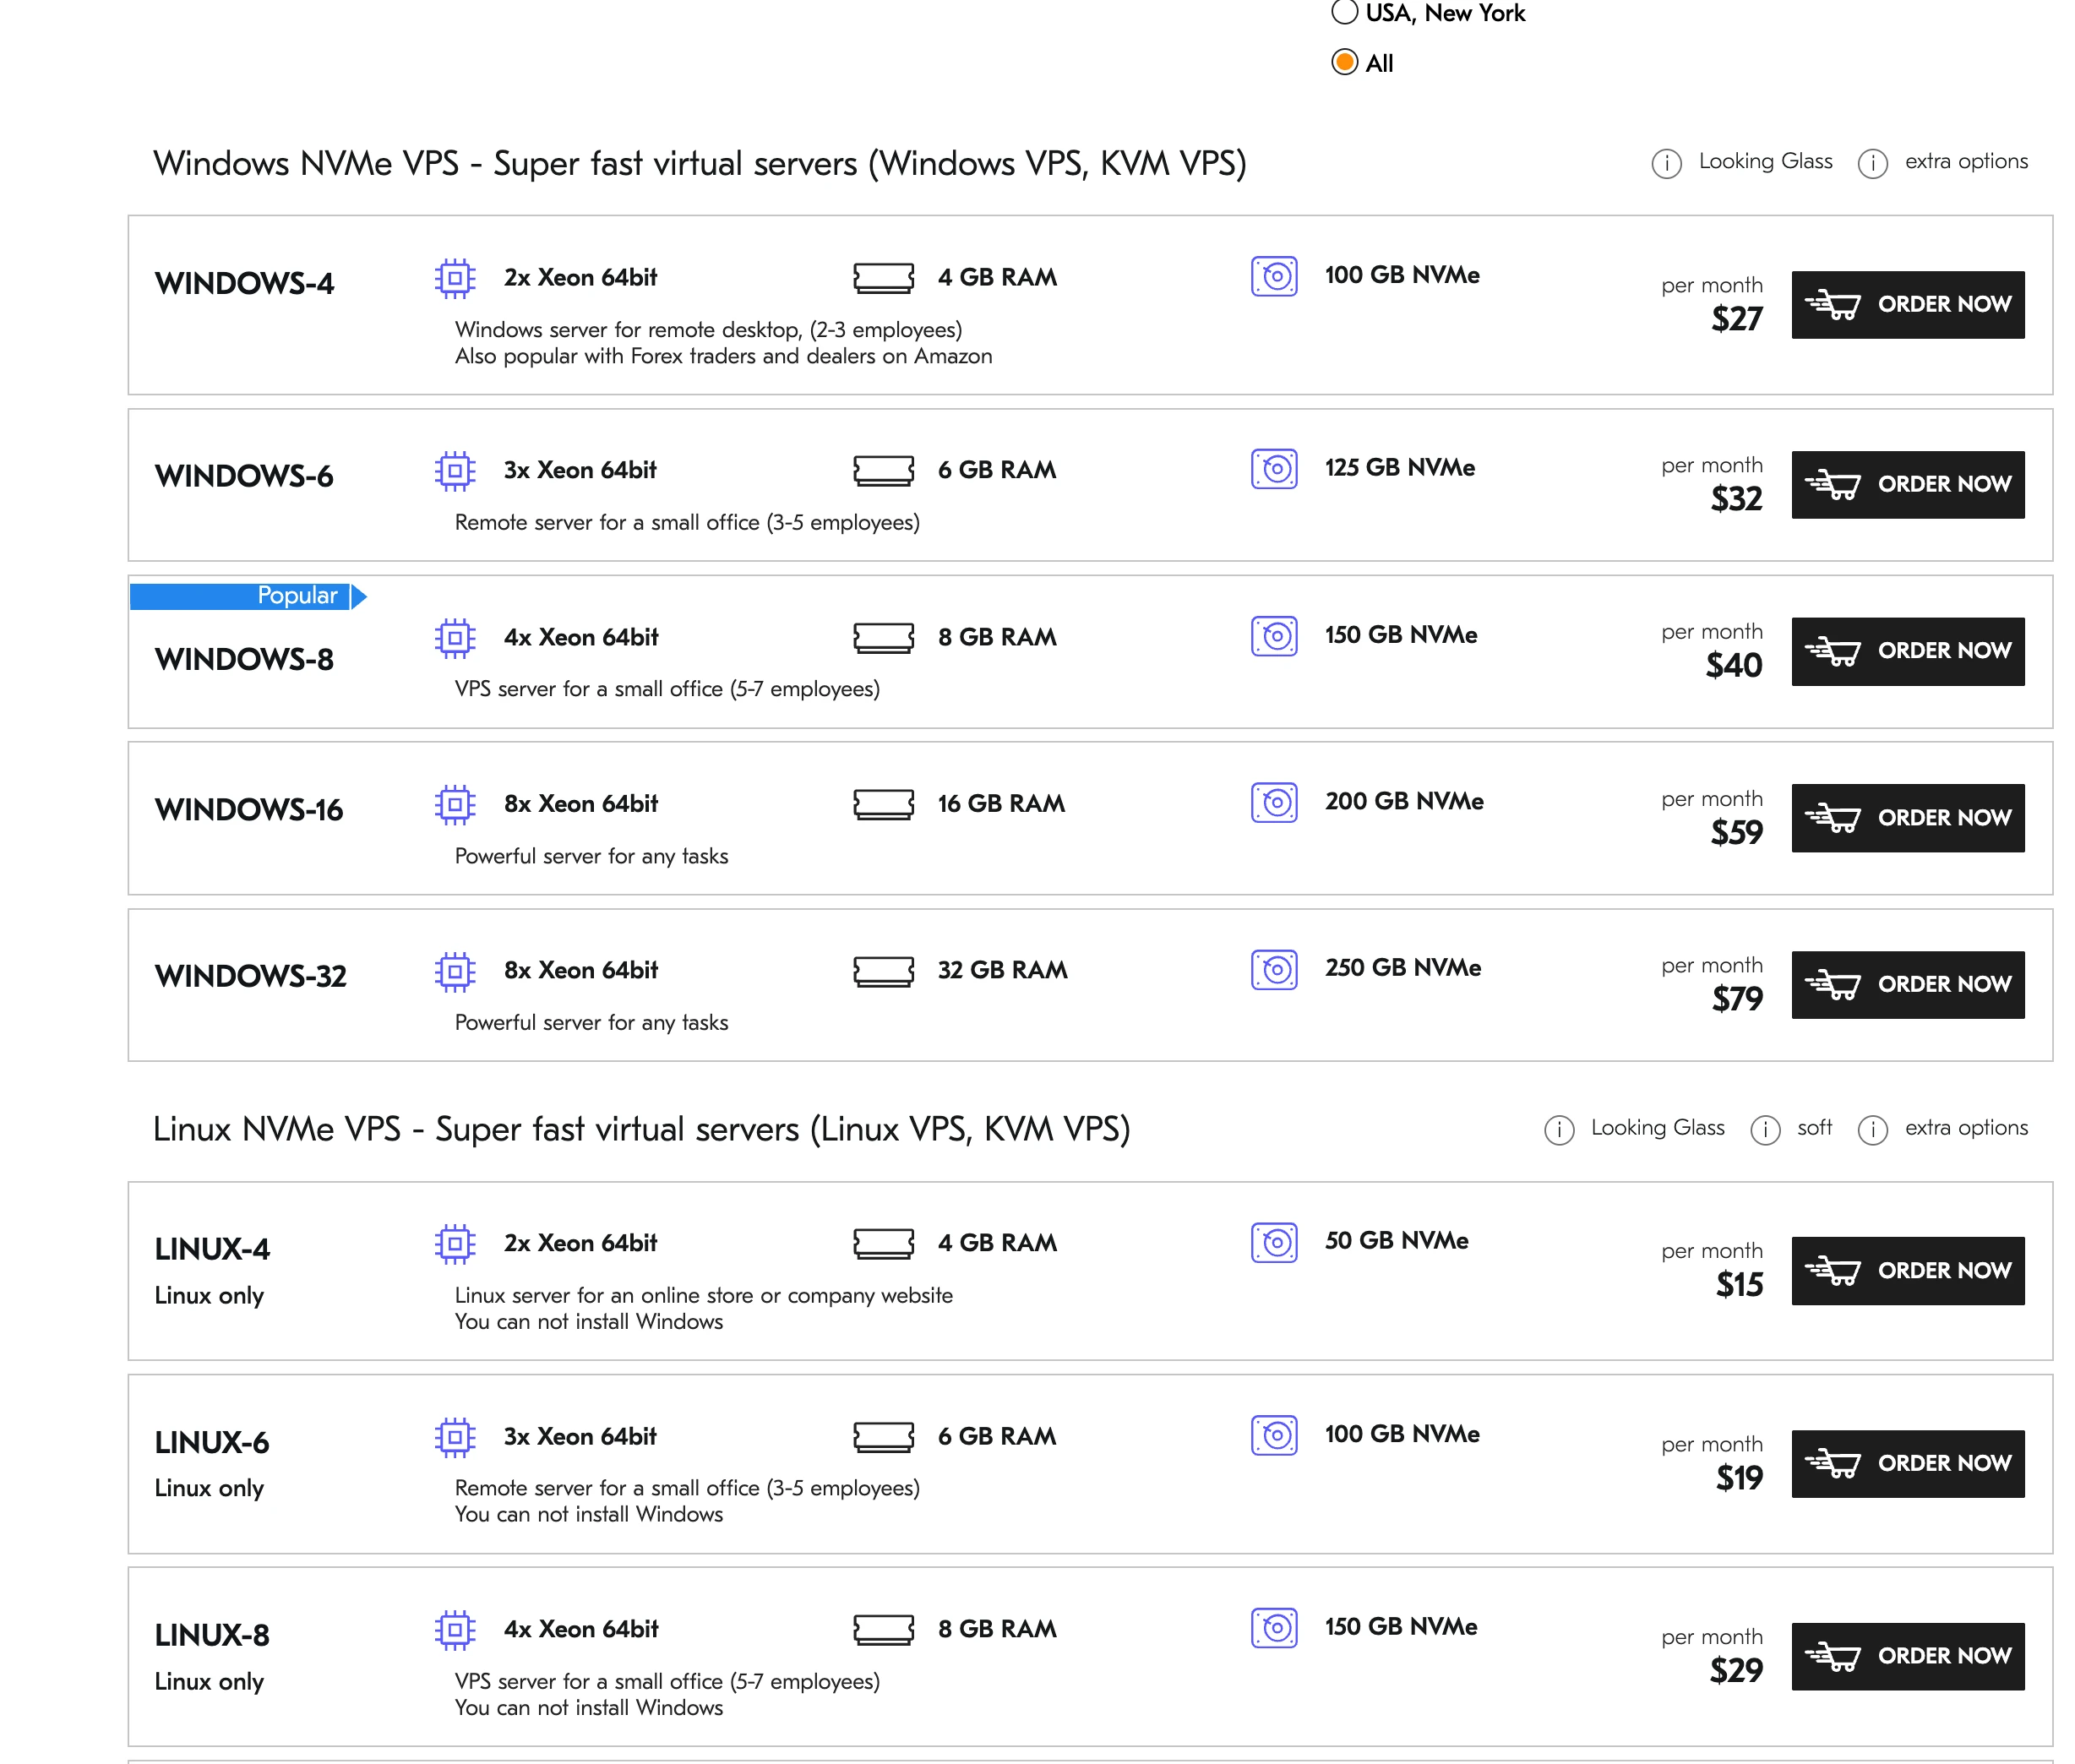Order the WINDOWS-6 plan for $32

click(x=1907, y=484)
